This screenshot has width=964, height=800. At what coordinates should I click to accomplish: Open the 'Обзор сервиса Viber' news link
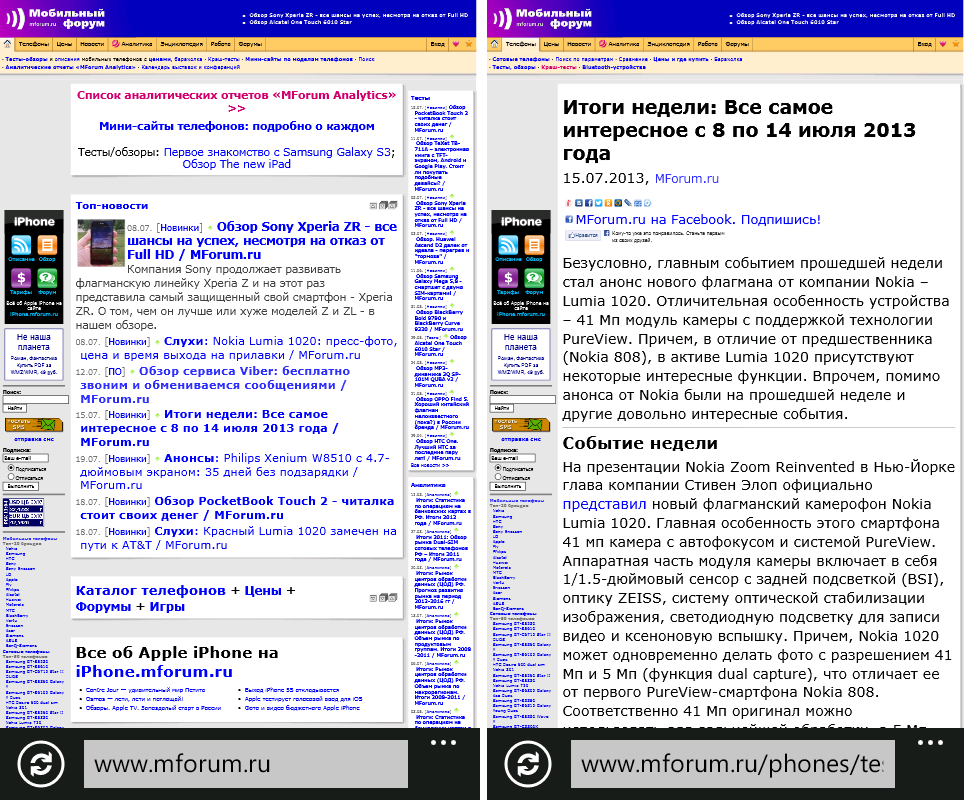(x=215, y=385)
